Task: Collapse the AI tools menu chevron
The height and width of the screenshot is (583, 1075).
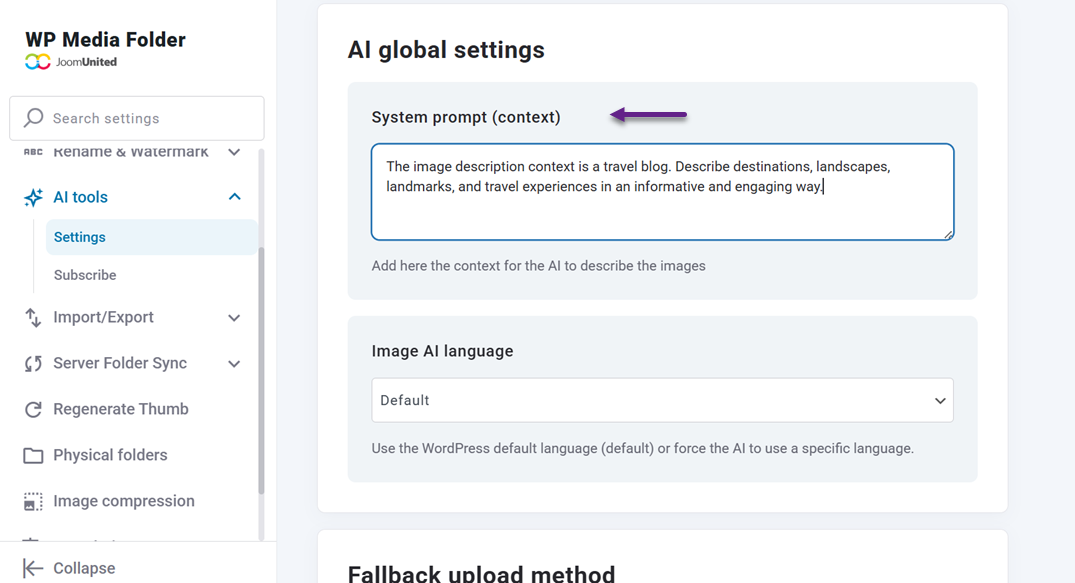Action: (234, 197)
